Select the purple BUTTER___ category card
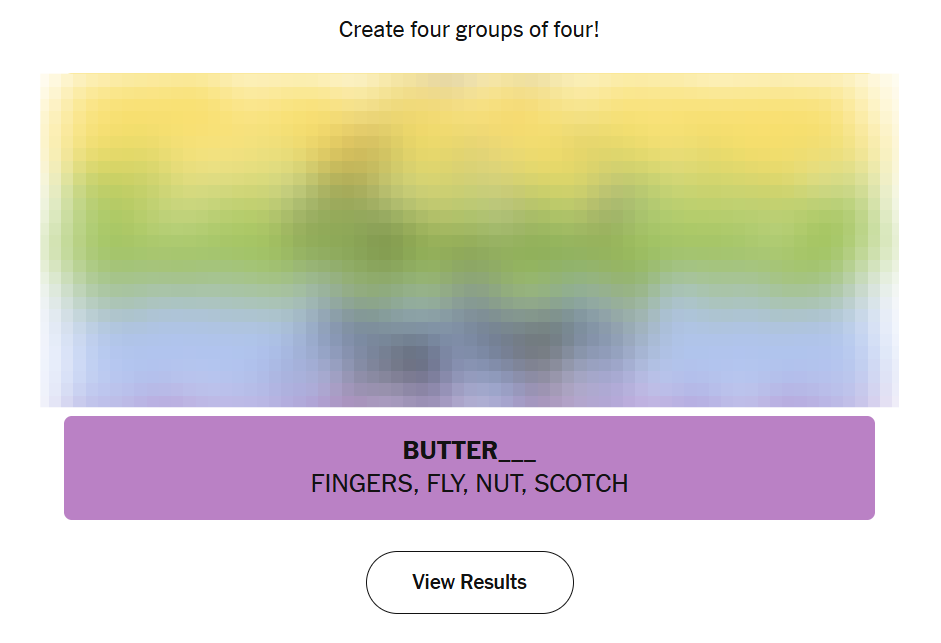The height and width of the screenshot is (643, 941). 469,468
